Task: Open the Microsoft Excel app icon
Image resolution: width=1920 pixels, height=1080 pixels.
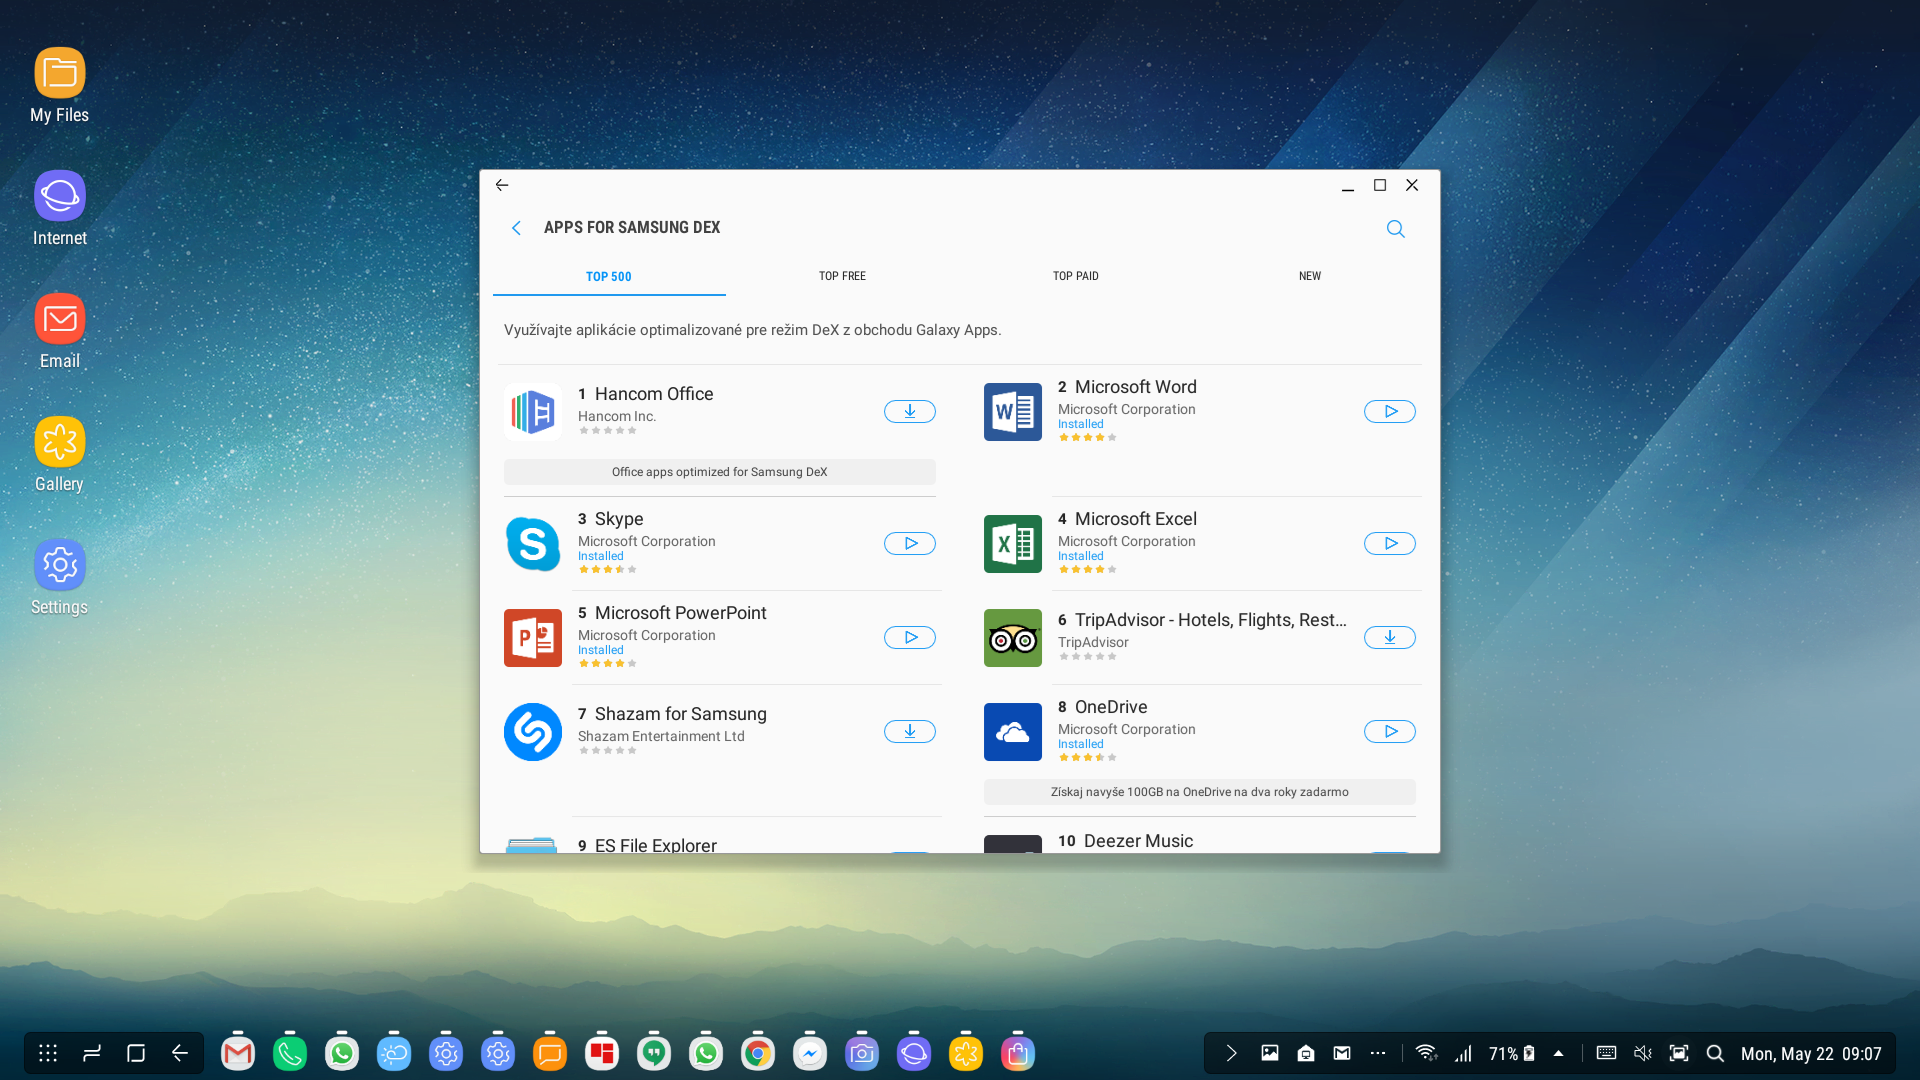Action: [1013, 544]
